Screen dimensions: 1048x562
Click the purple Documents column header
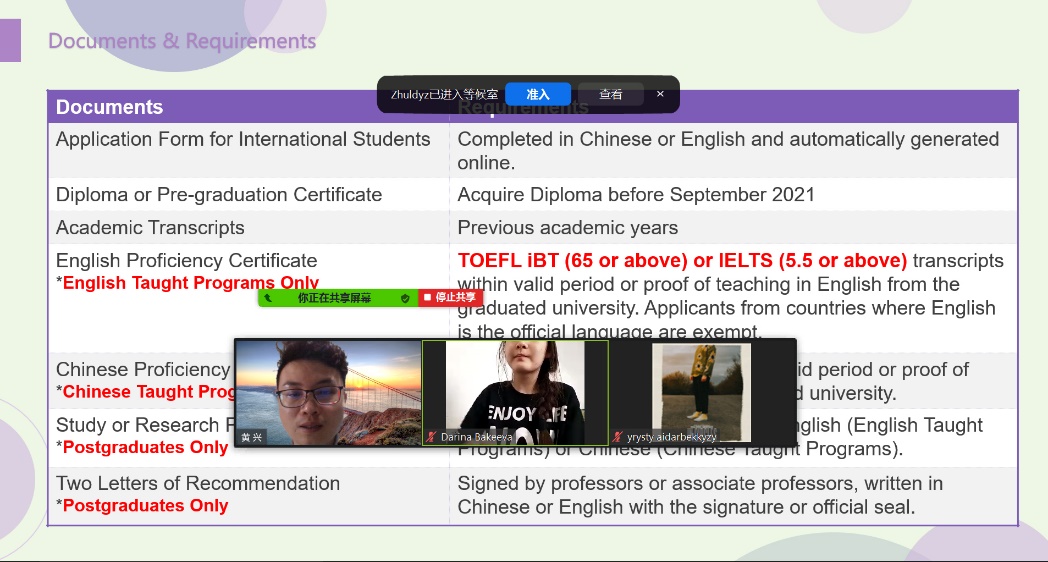click(x=110, y=107)
